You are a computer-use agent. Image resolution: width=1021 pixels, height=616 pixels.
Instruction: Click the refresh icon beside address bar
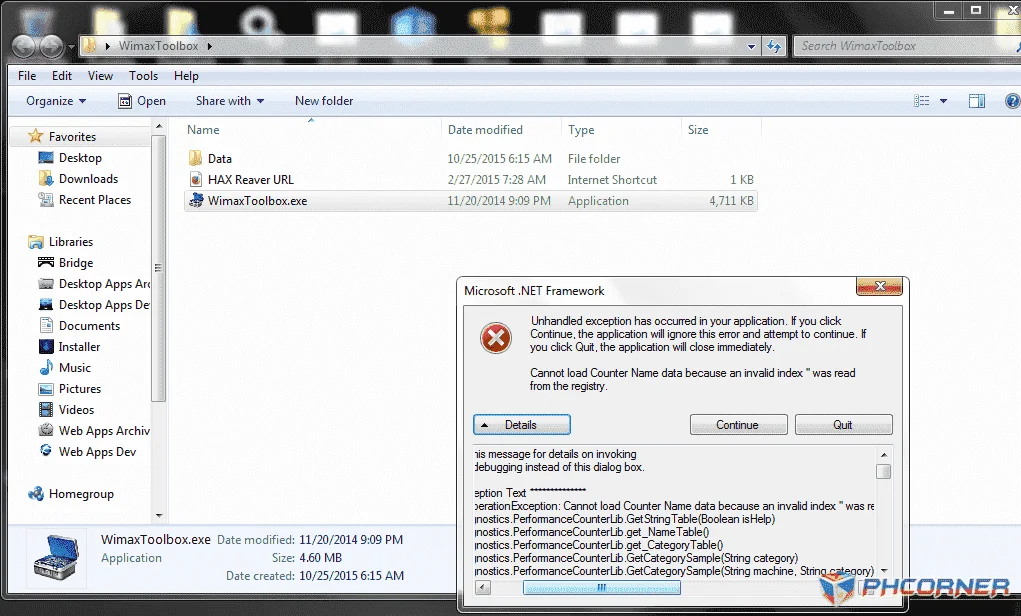click(774, 46)
